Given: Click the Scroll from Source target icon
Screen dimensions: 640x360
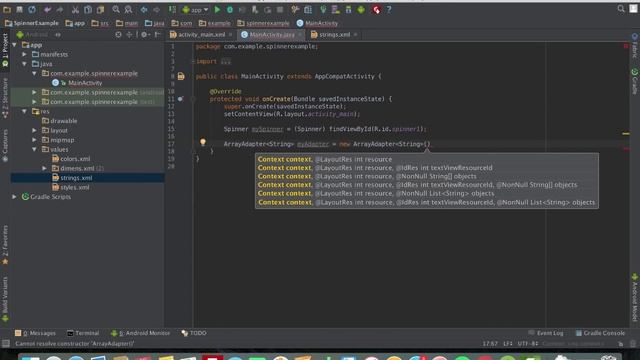Looking at the screenshot, I should (118, 35).
